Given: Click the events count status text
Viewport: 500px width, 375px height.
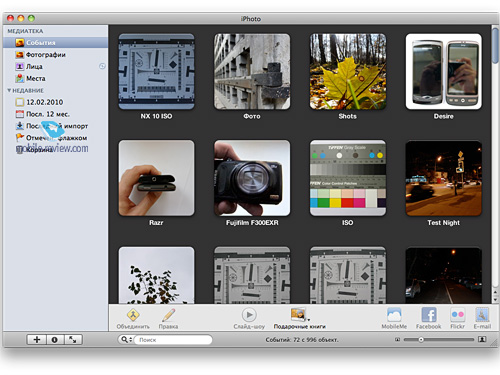Looking at the screenshot, I should (x=302, y=340).
